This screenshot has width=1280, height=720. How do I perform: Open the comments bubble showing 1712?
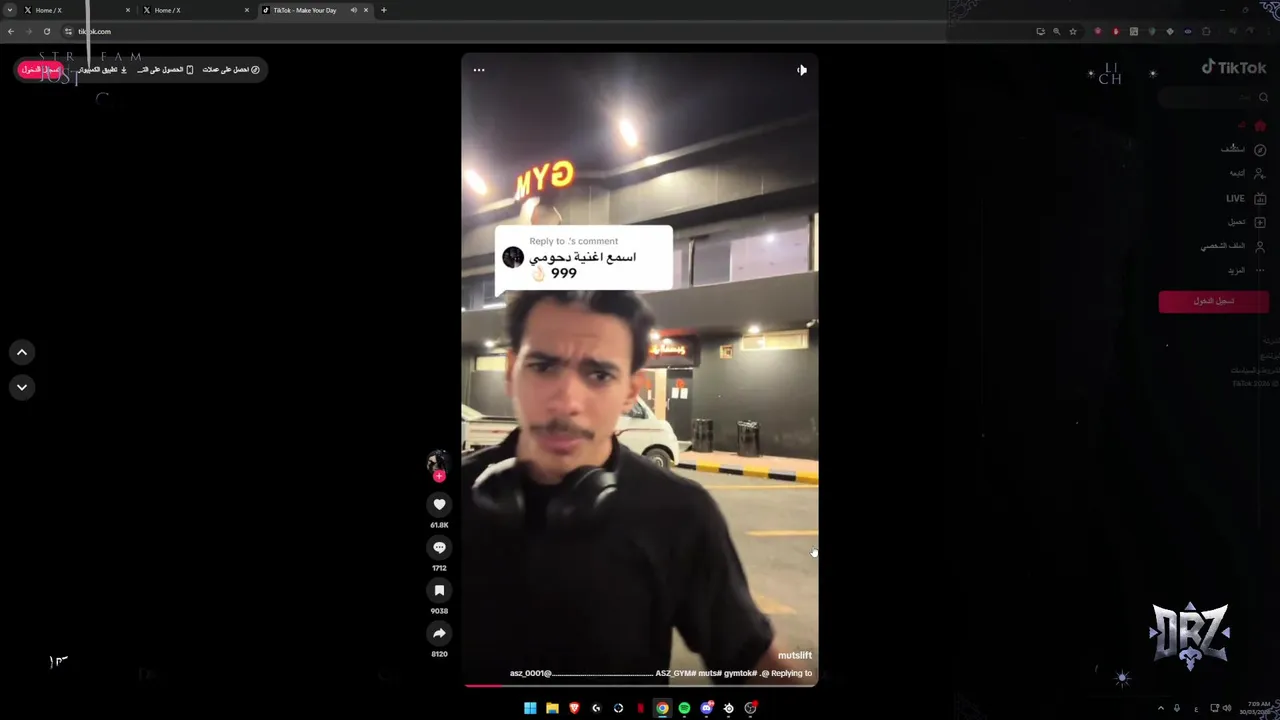point(439,548)
